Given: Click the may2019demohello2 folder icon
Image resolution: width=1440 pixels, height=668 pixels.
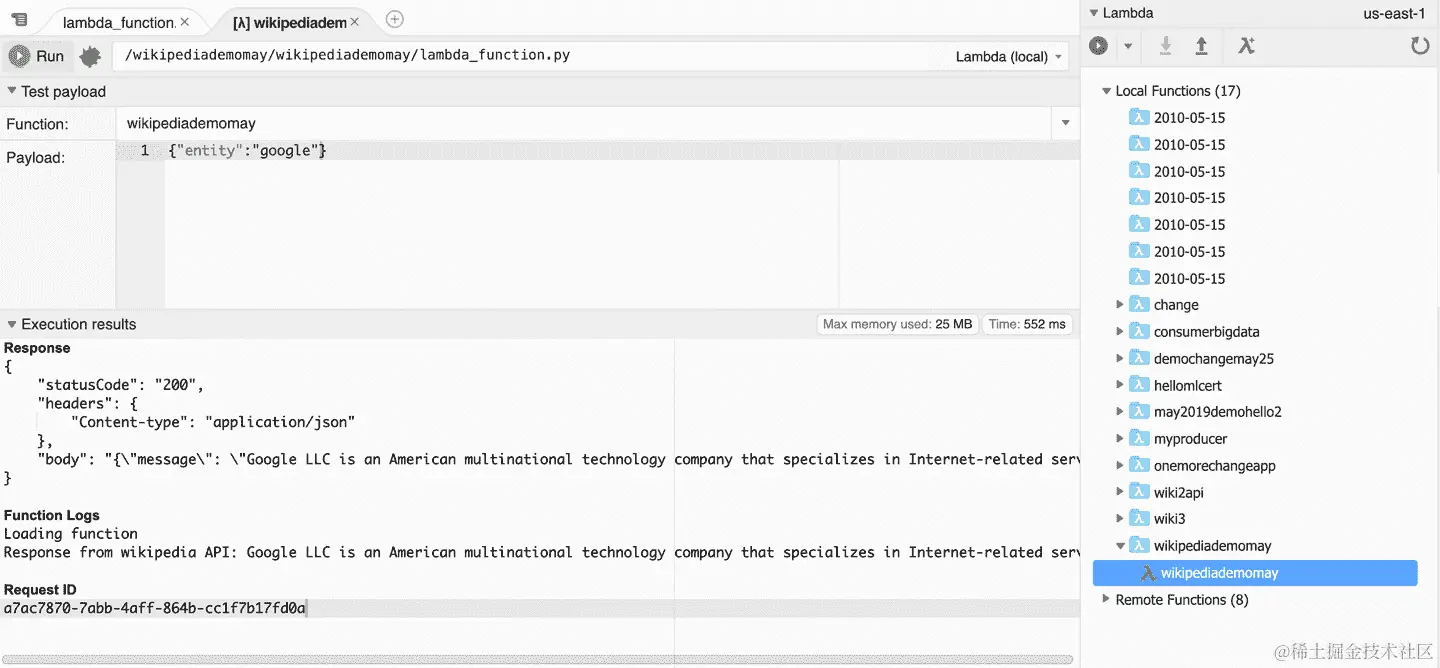Looking at the screenshot, I should pyautogui.click(x=1139, y=411).
